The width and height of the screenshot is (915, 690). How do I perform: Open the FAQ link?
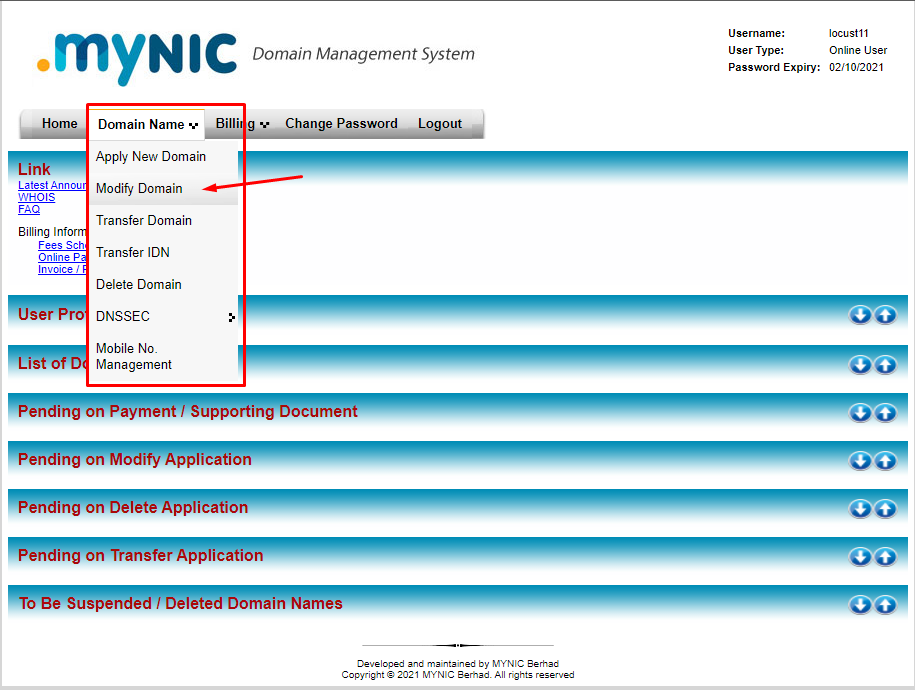tap(29, 209)
